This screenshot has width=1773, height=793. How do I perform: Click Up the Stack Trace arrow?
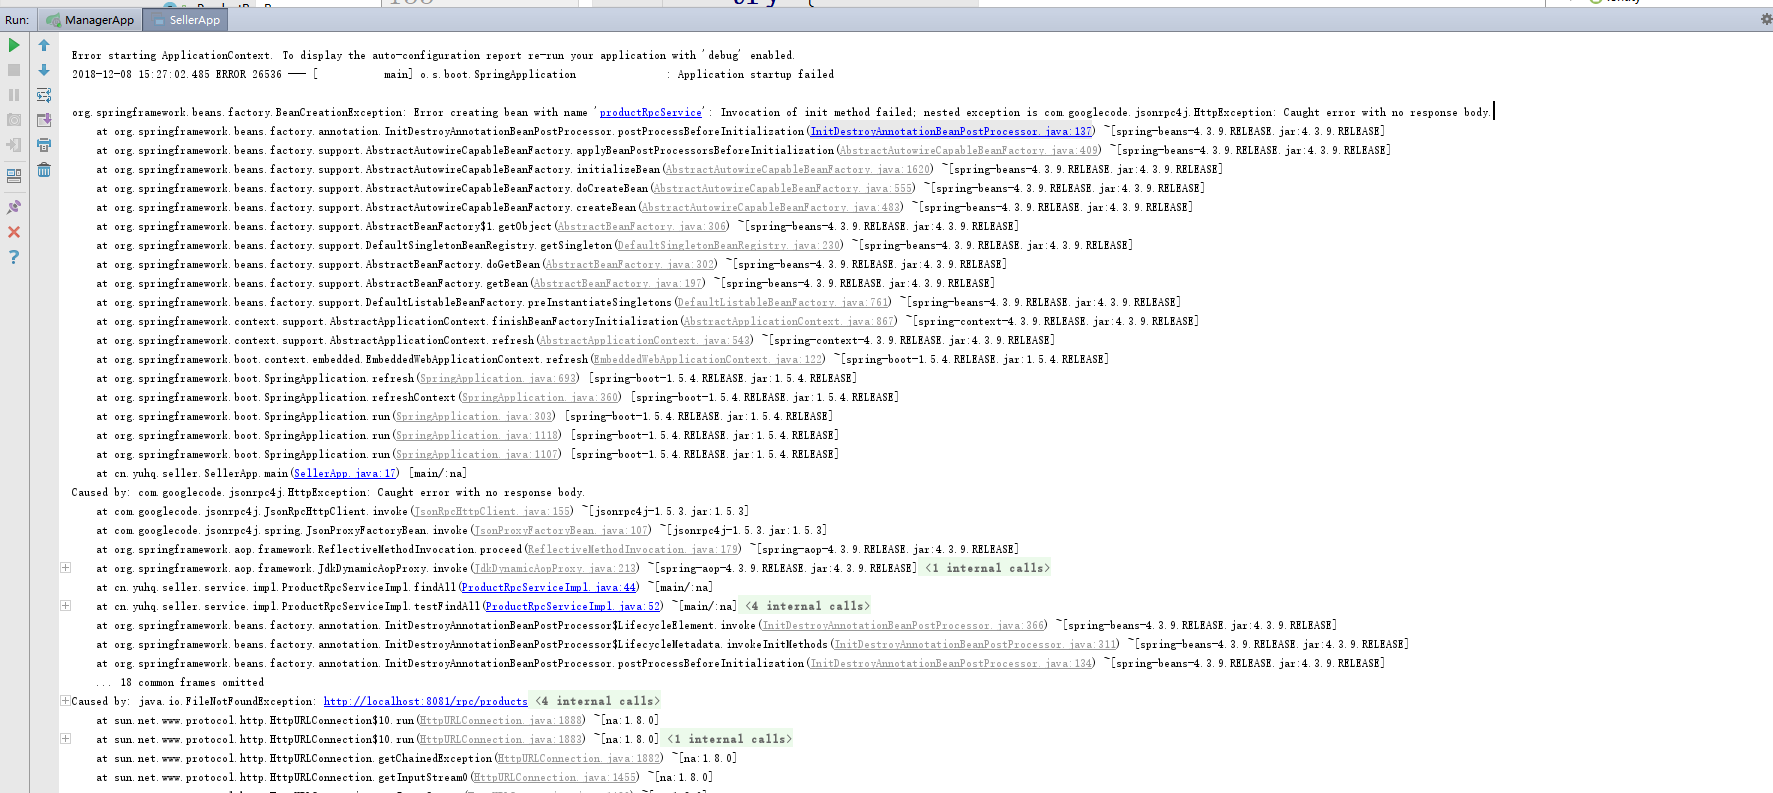pos(44,45)
